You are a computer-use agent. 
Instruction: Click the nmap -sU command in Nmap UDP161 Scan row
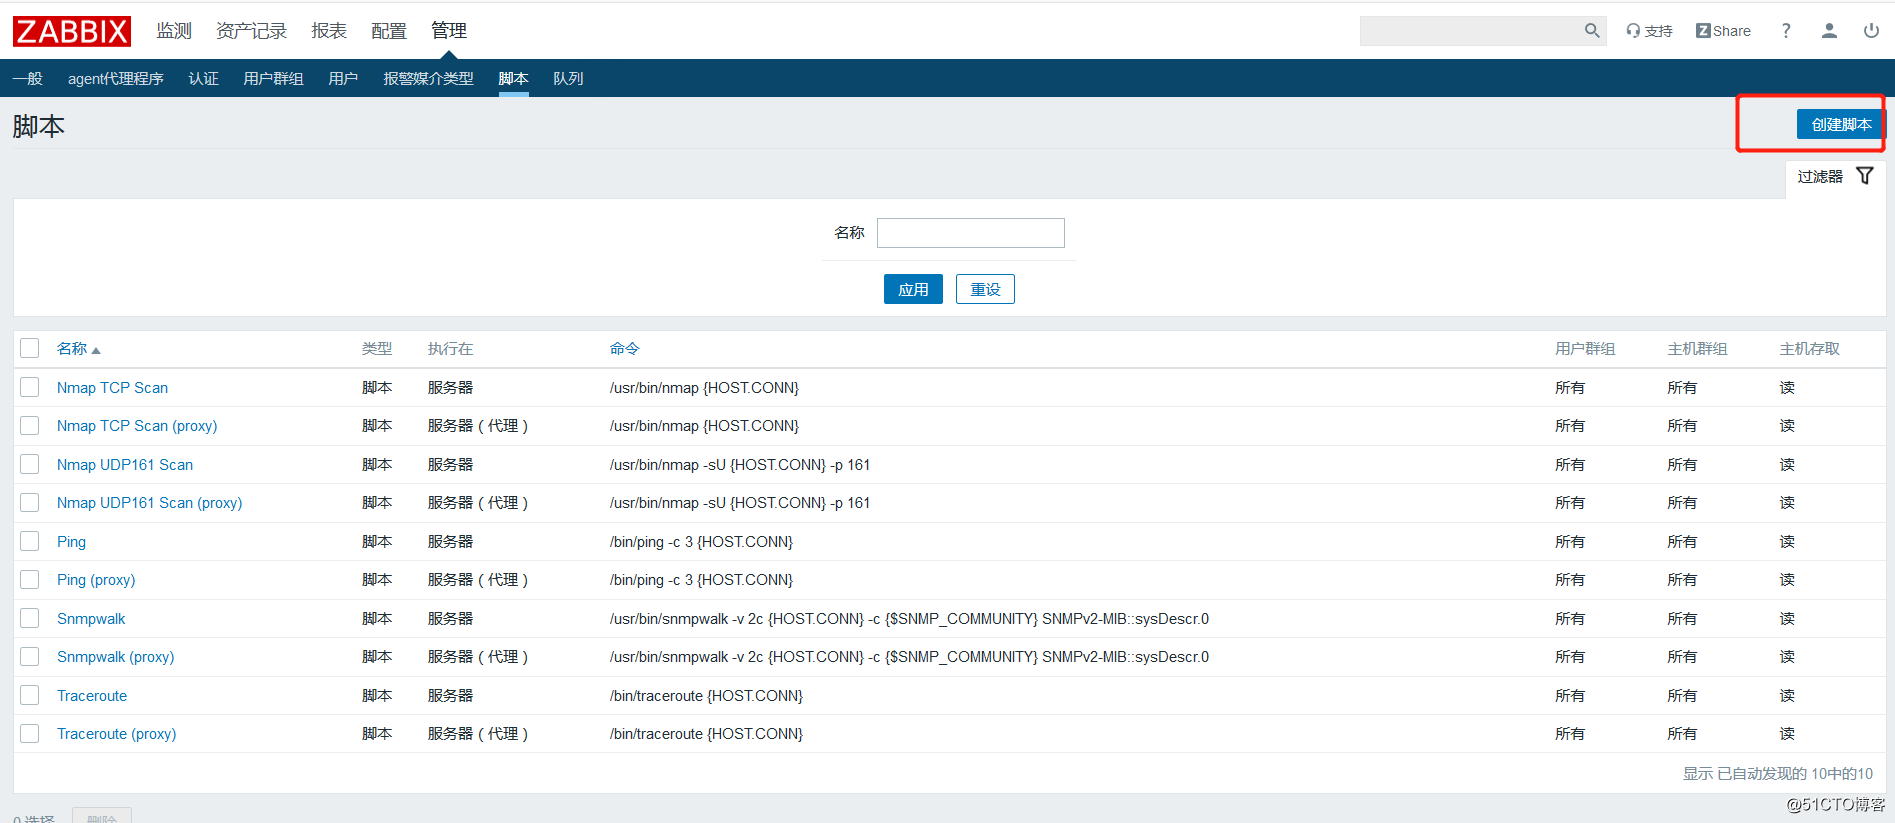pyautogui.click(x=740, y=464)
